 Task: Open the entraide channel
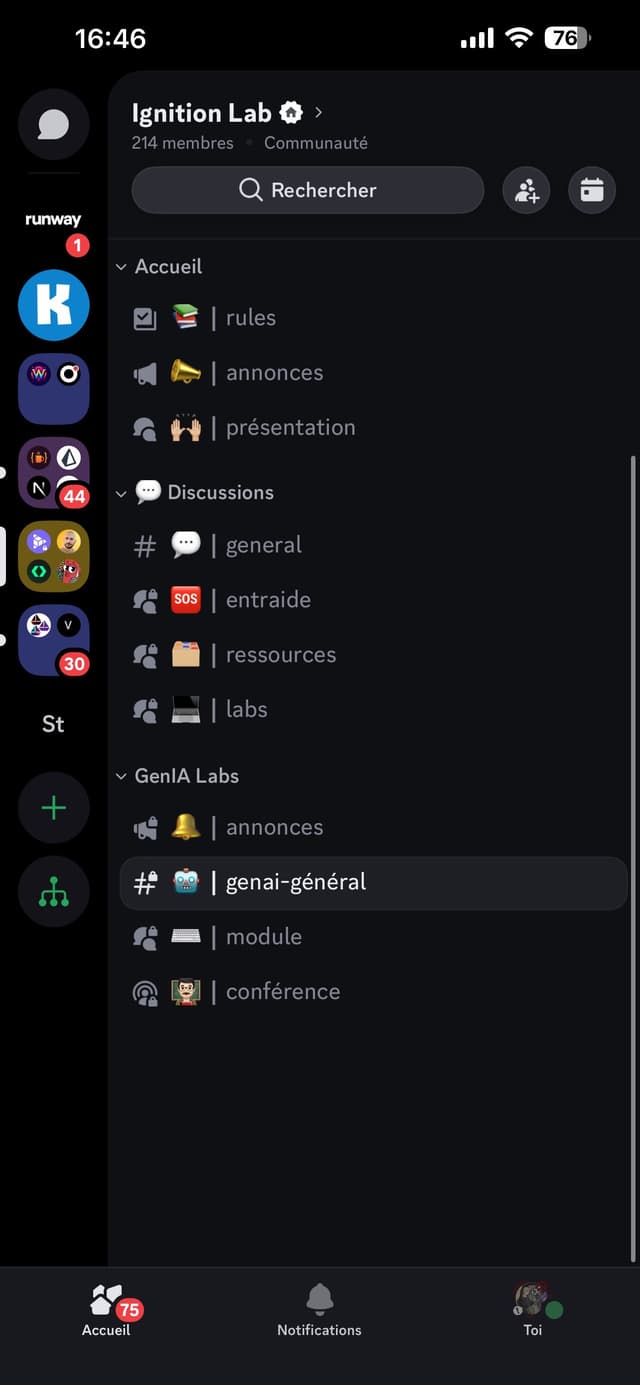(x=267, y=600)
